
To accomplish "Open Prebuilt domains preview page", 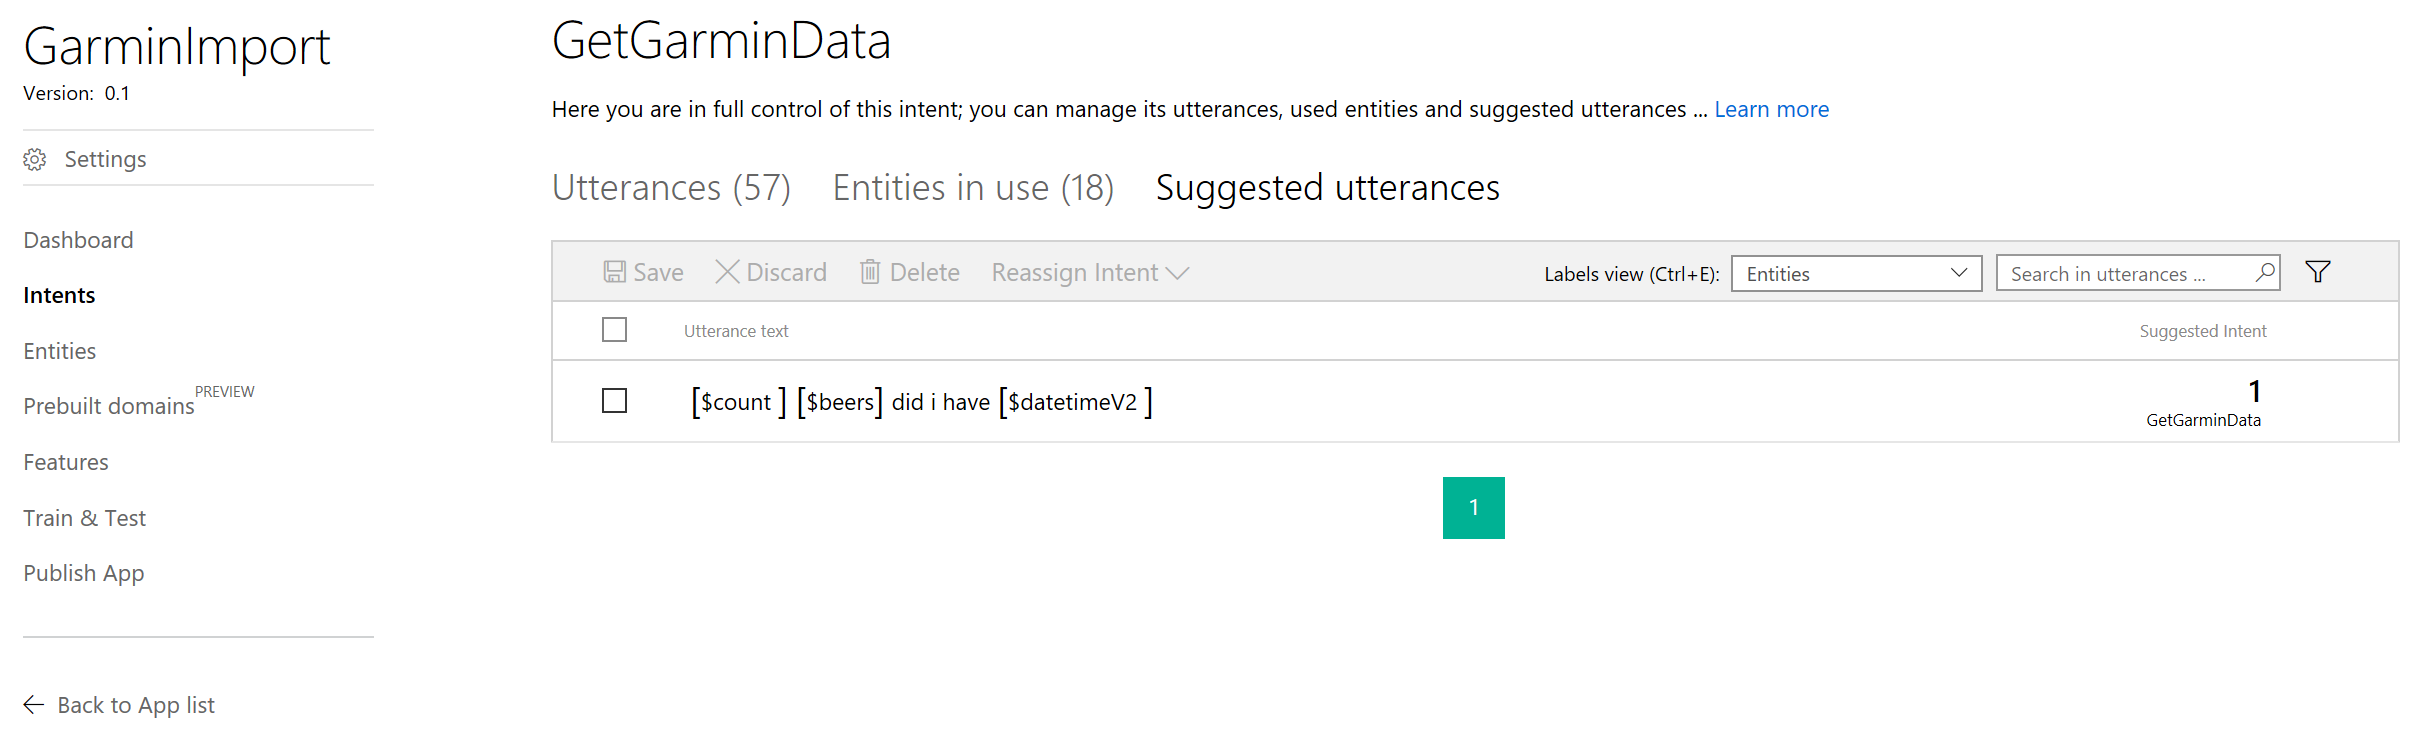I will coord(109,406).
